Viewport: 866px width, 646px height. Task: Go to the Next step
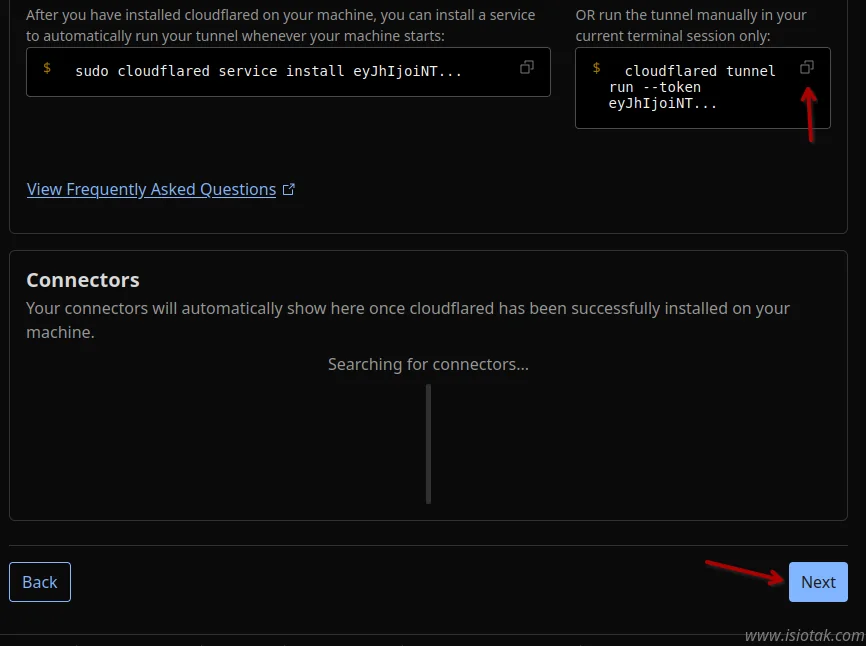pos(818,582)
